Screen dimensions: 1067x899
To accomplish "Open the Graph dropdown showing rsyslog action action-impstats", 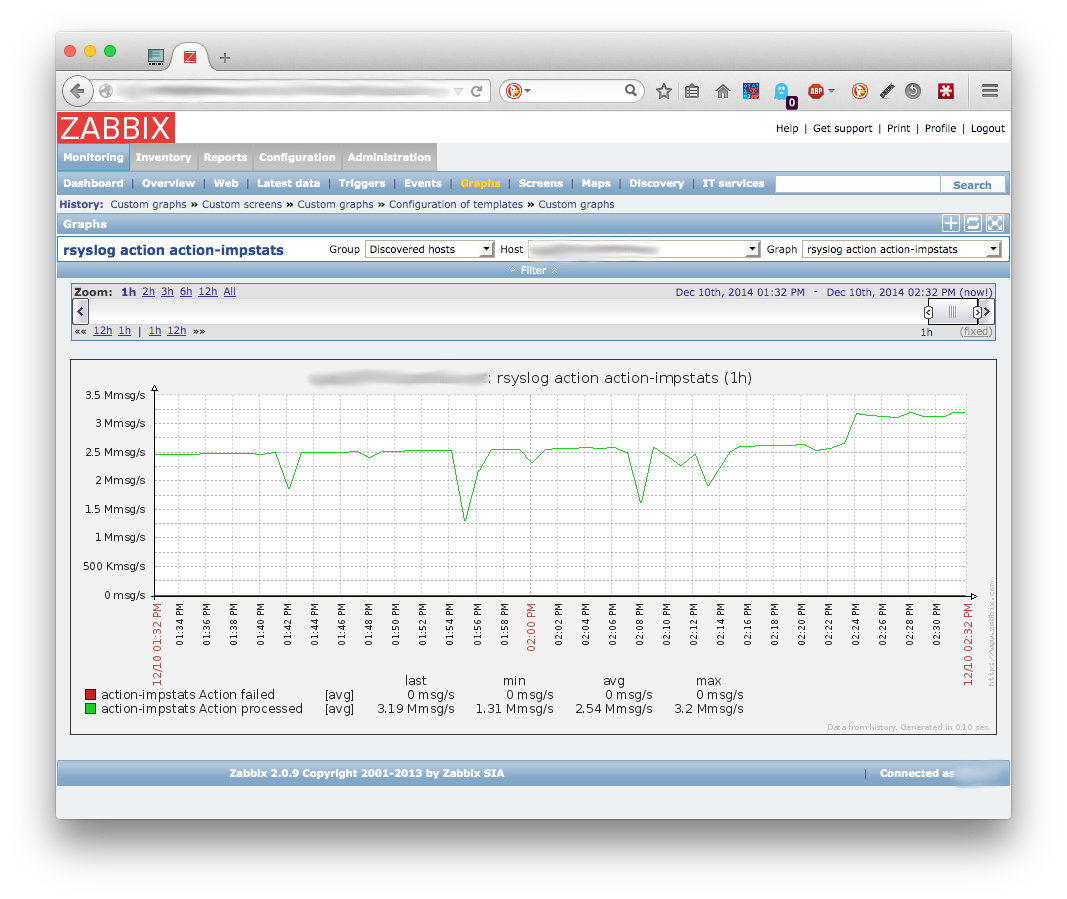I will click(902, 249).
